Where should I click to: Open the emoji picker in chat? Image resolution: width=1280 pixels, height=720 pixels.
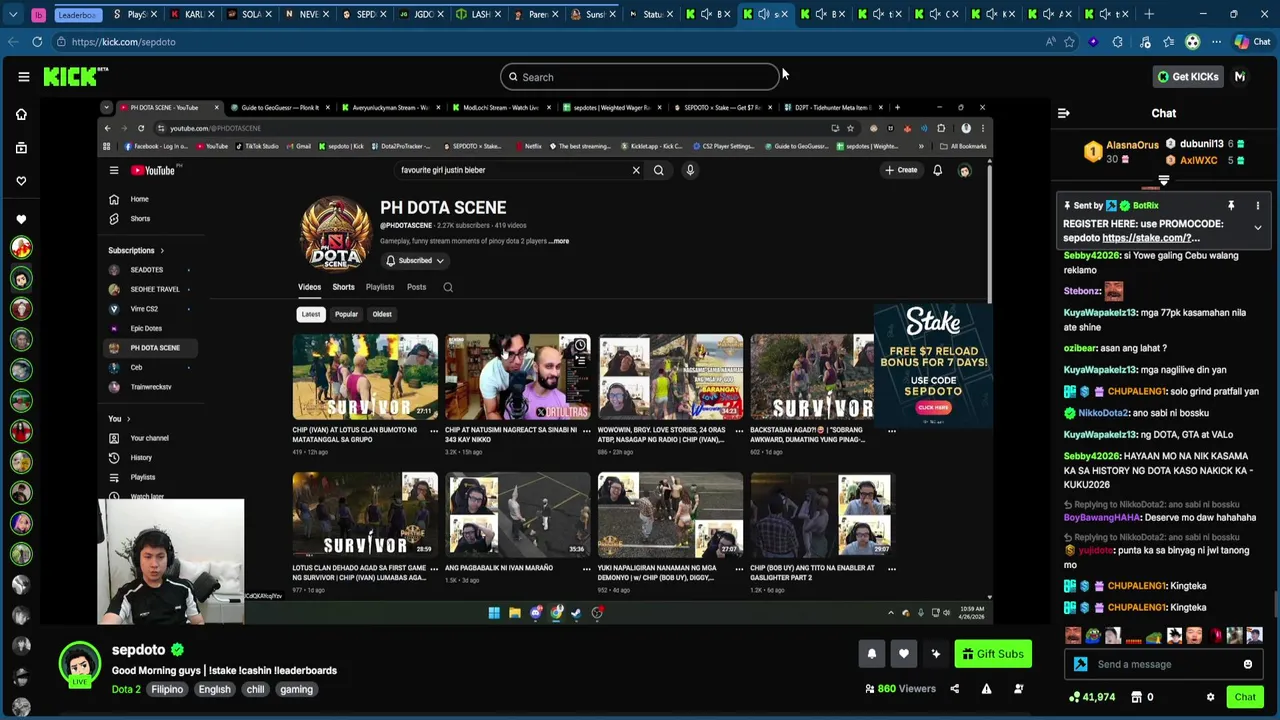(1247, 664)
